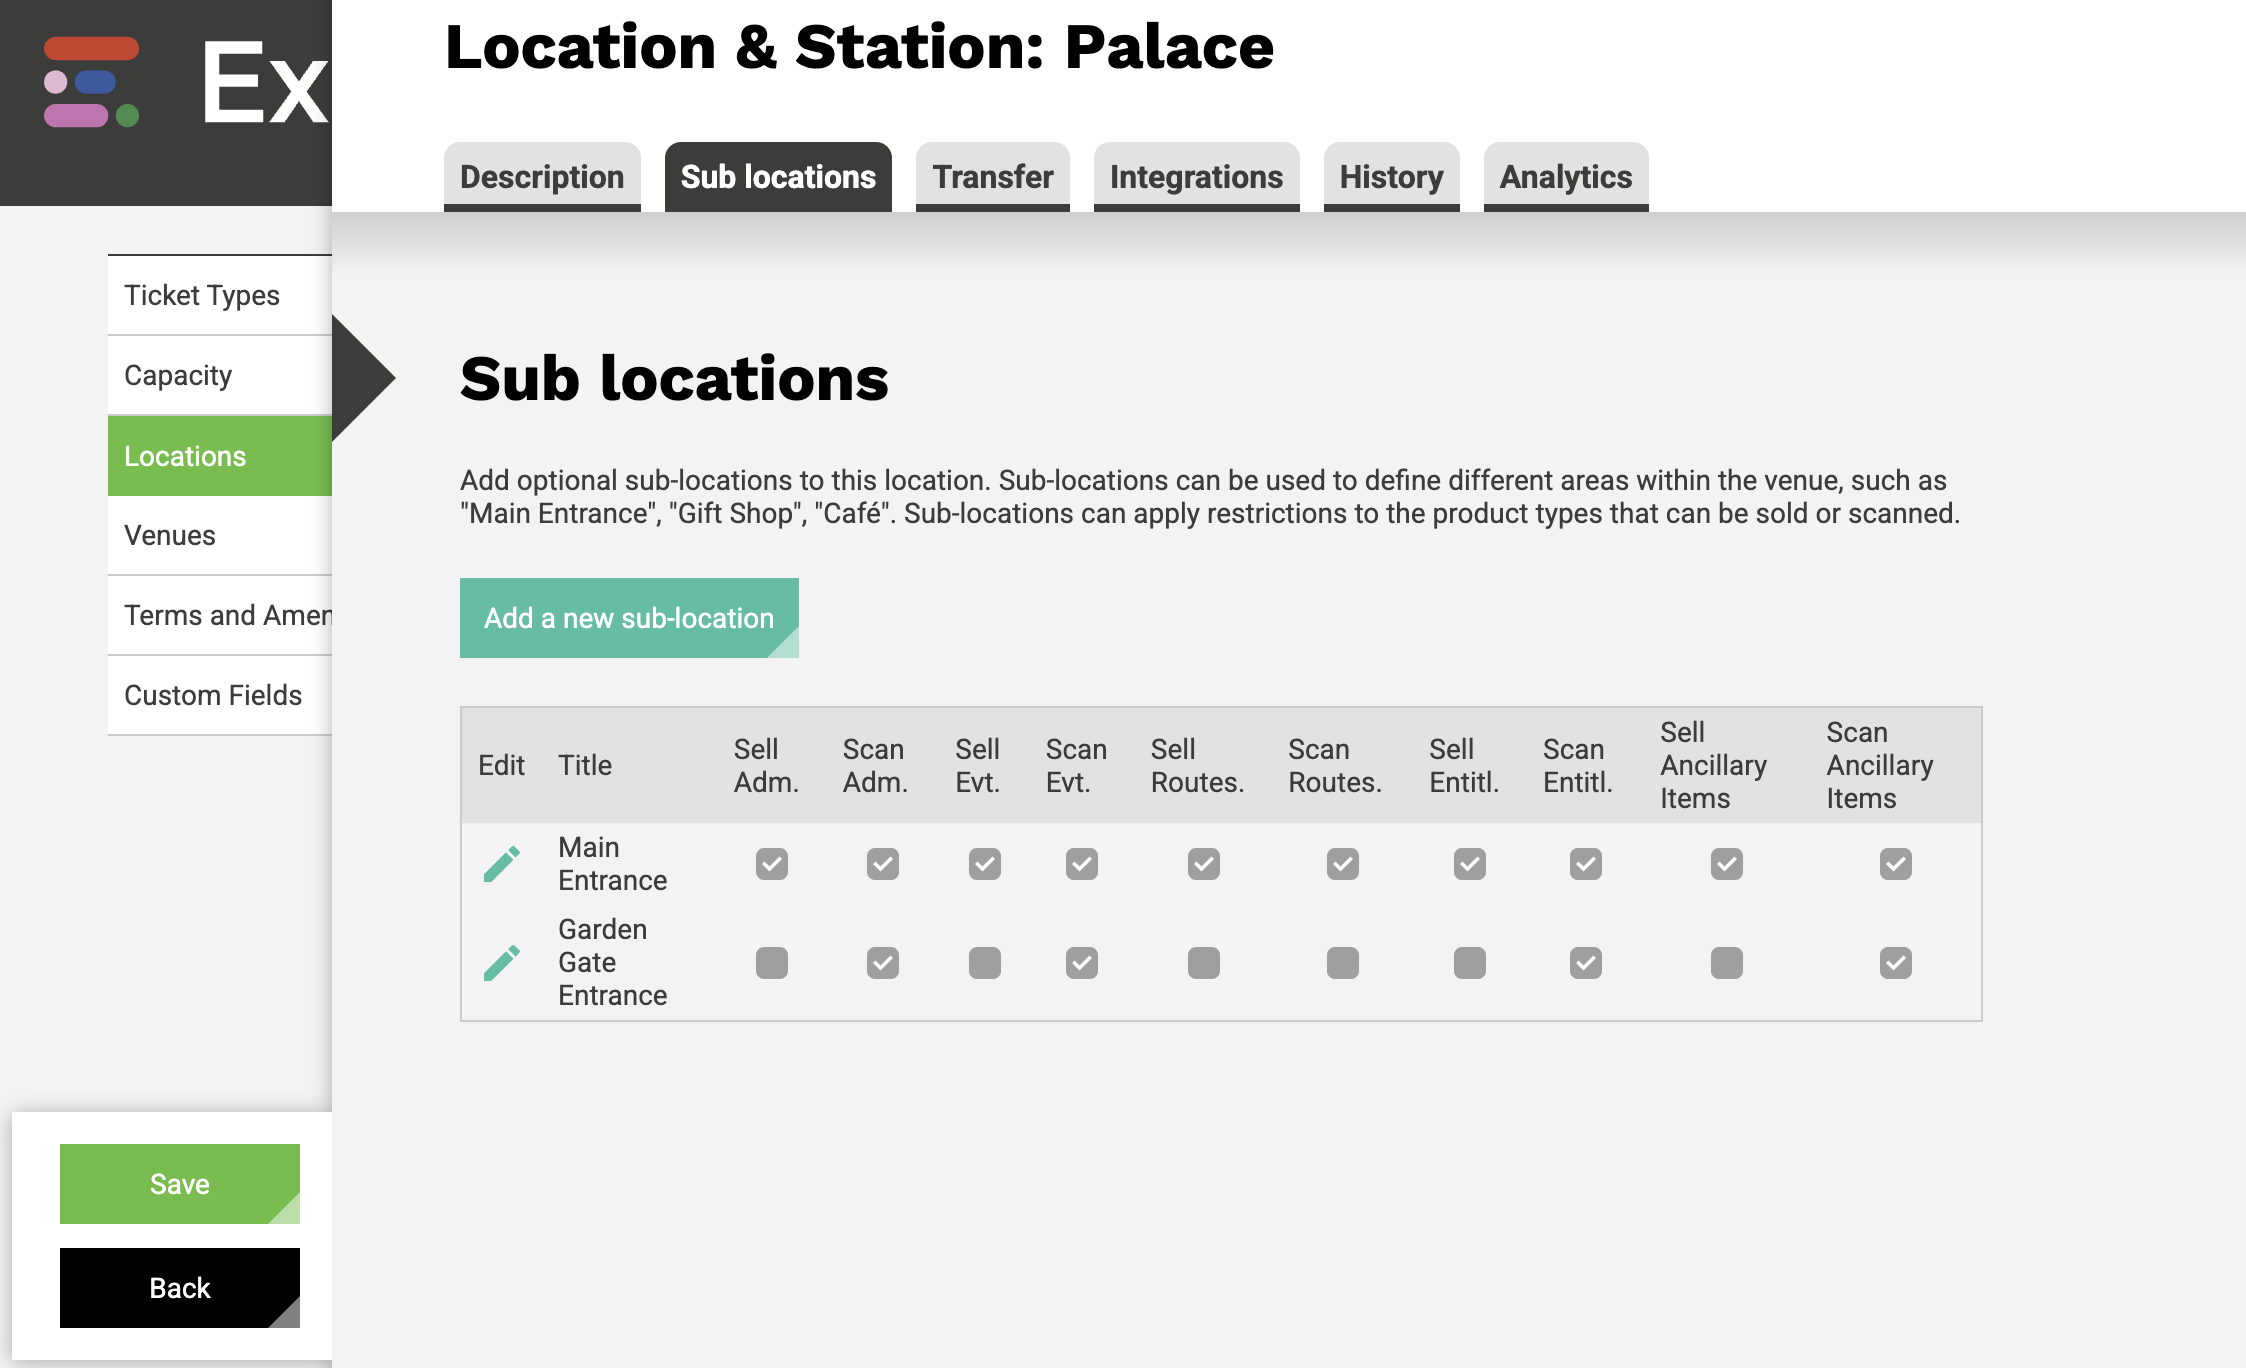Image resolution: width=2246 pixels, height=1368 pixels.
Task: Toggle Scan Ancillary Items for Main Entrance
Action: click(x=1896, y=864)
